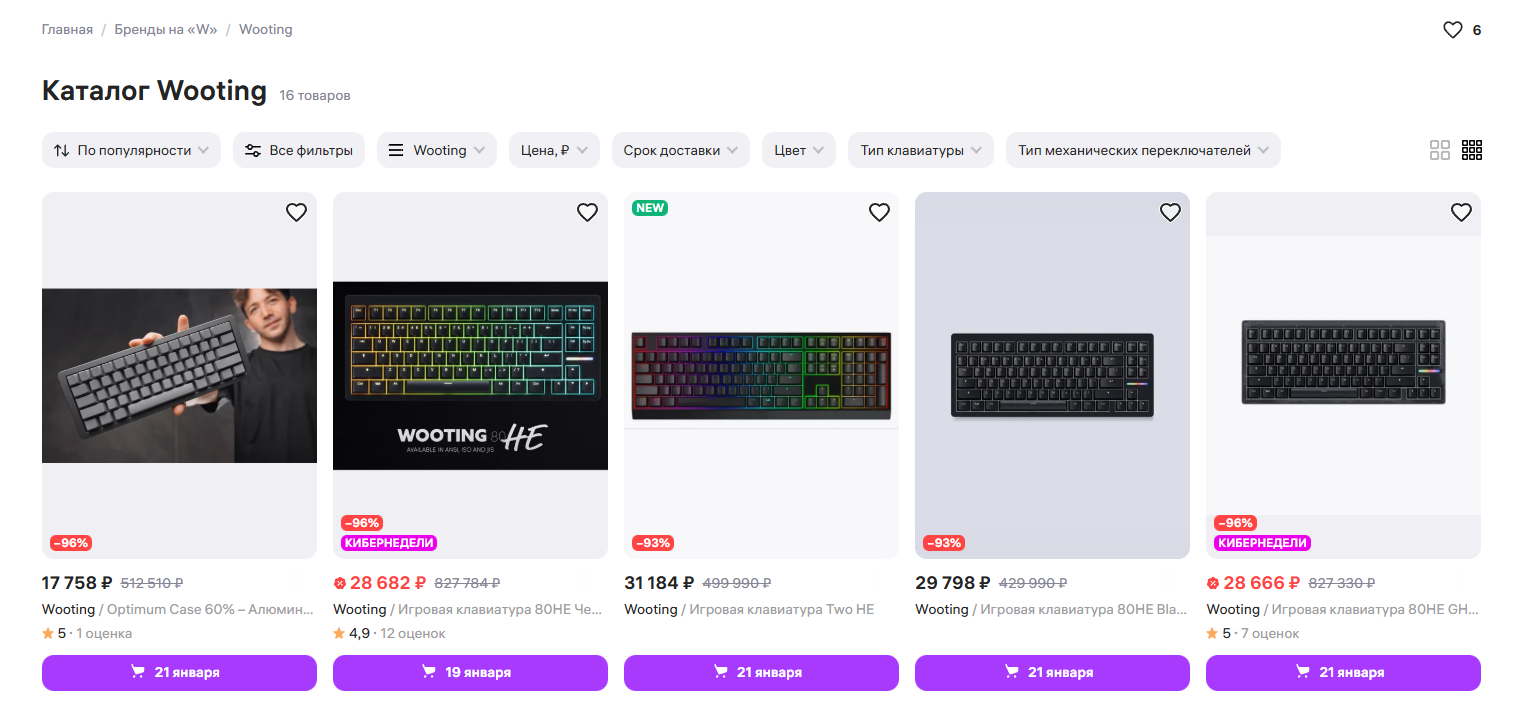Switch to compact grid view icon
Viewport: 1524px width, 714px height.
[x=1472, y=150]
